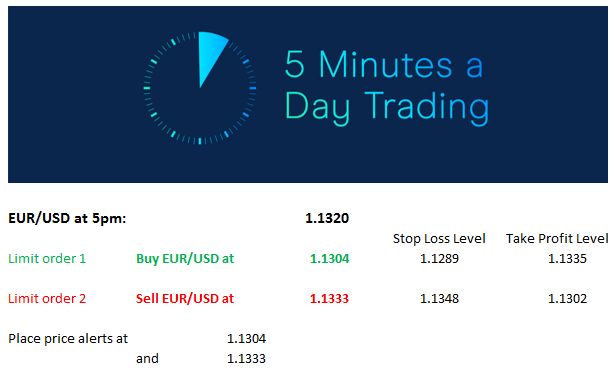
Task: Click the clock dial logo icon
Action: 200,88
